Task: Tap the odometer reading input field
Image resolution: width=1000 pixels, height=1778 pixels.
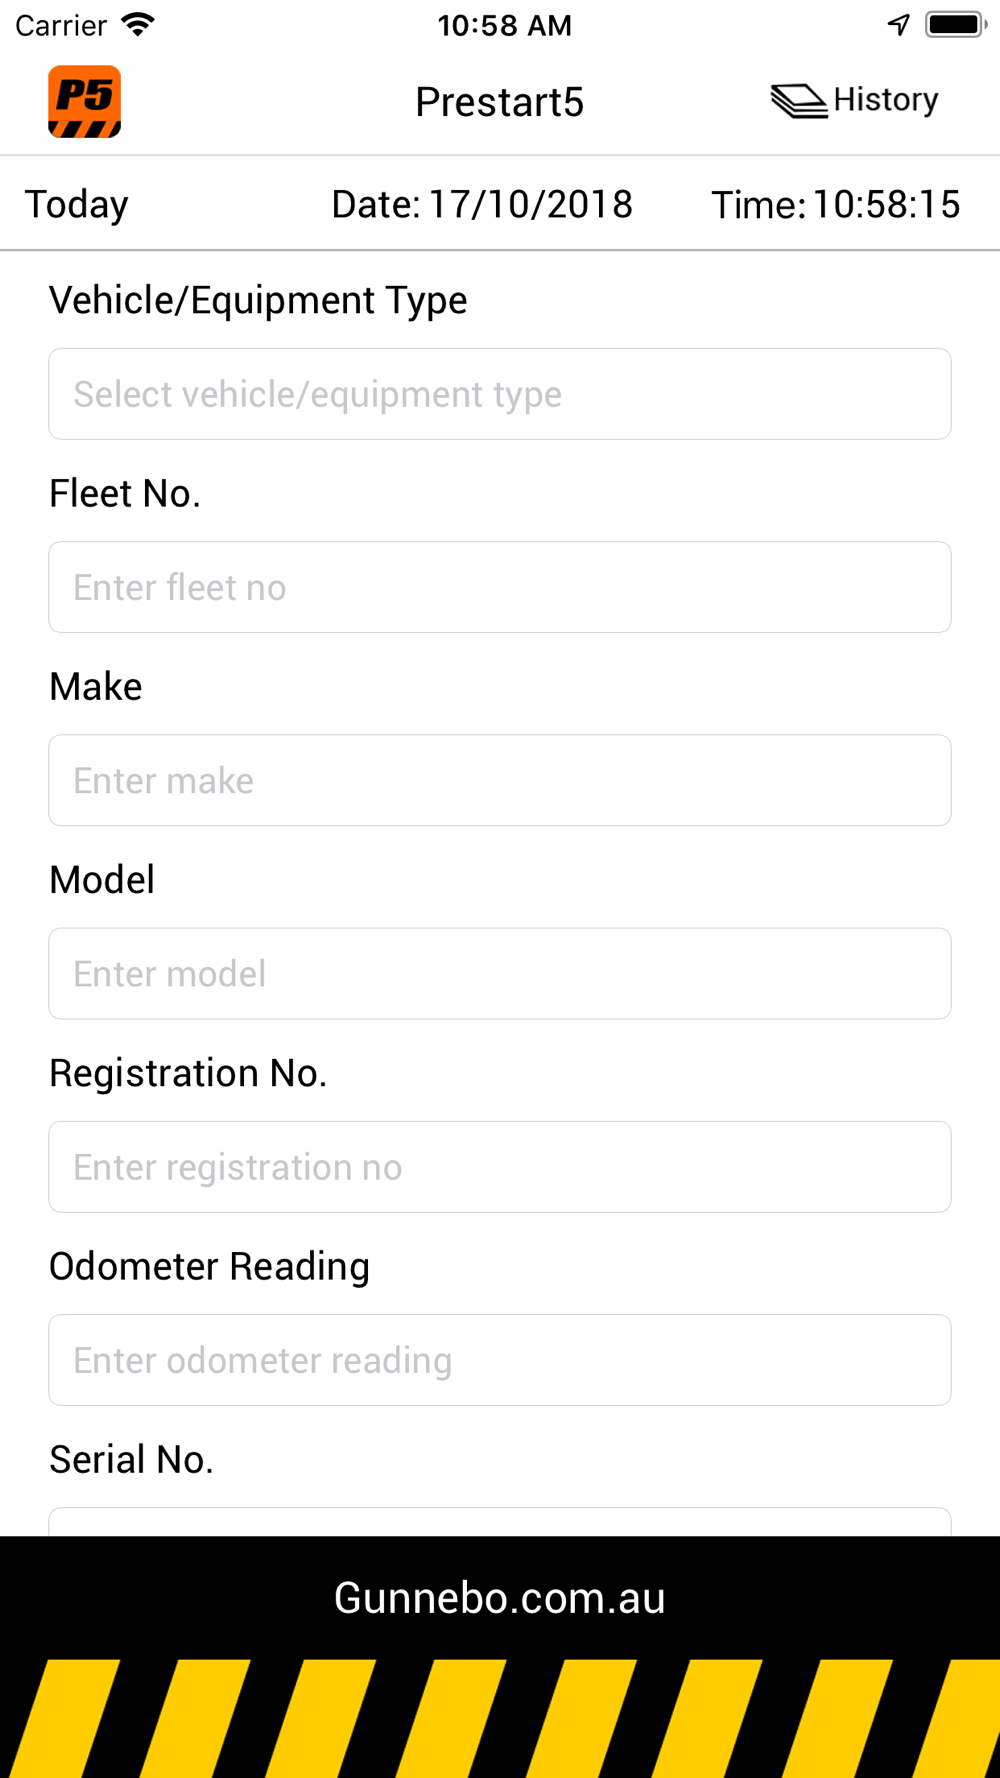Action: 500,1360
